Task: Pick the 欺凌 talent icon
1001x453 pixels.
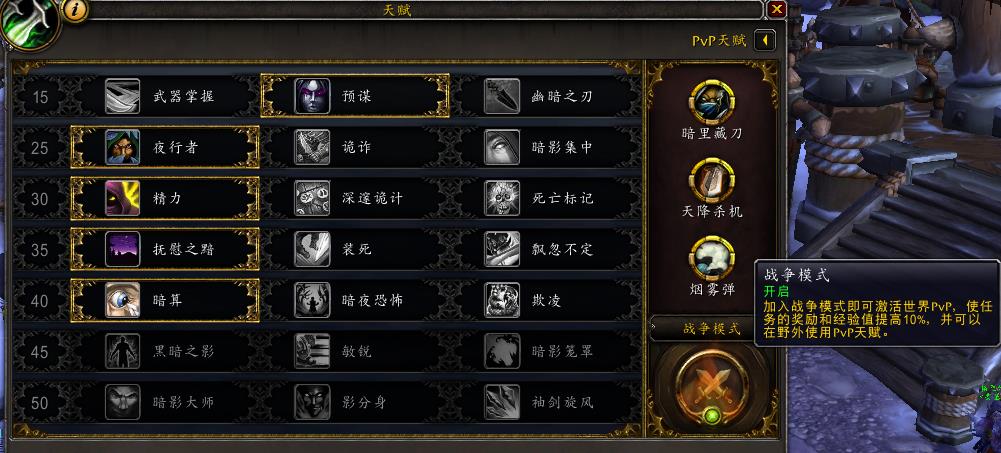Action: (502, 301)
